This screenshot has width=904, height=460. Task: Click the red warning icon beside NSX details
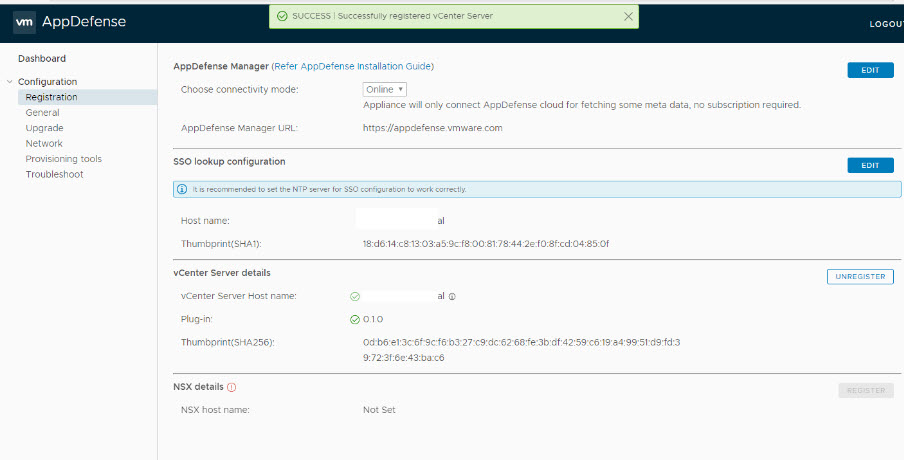232,387
